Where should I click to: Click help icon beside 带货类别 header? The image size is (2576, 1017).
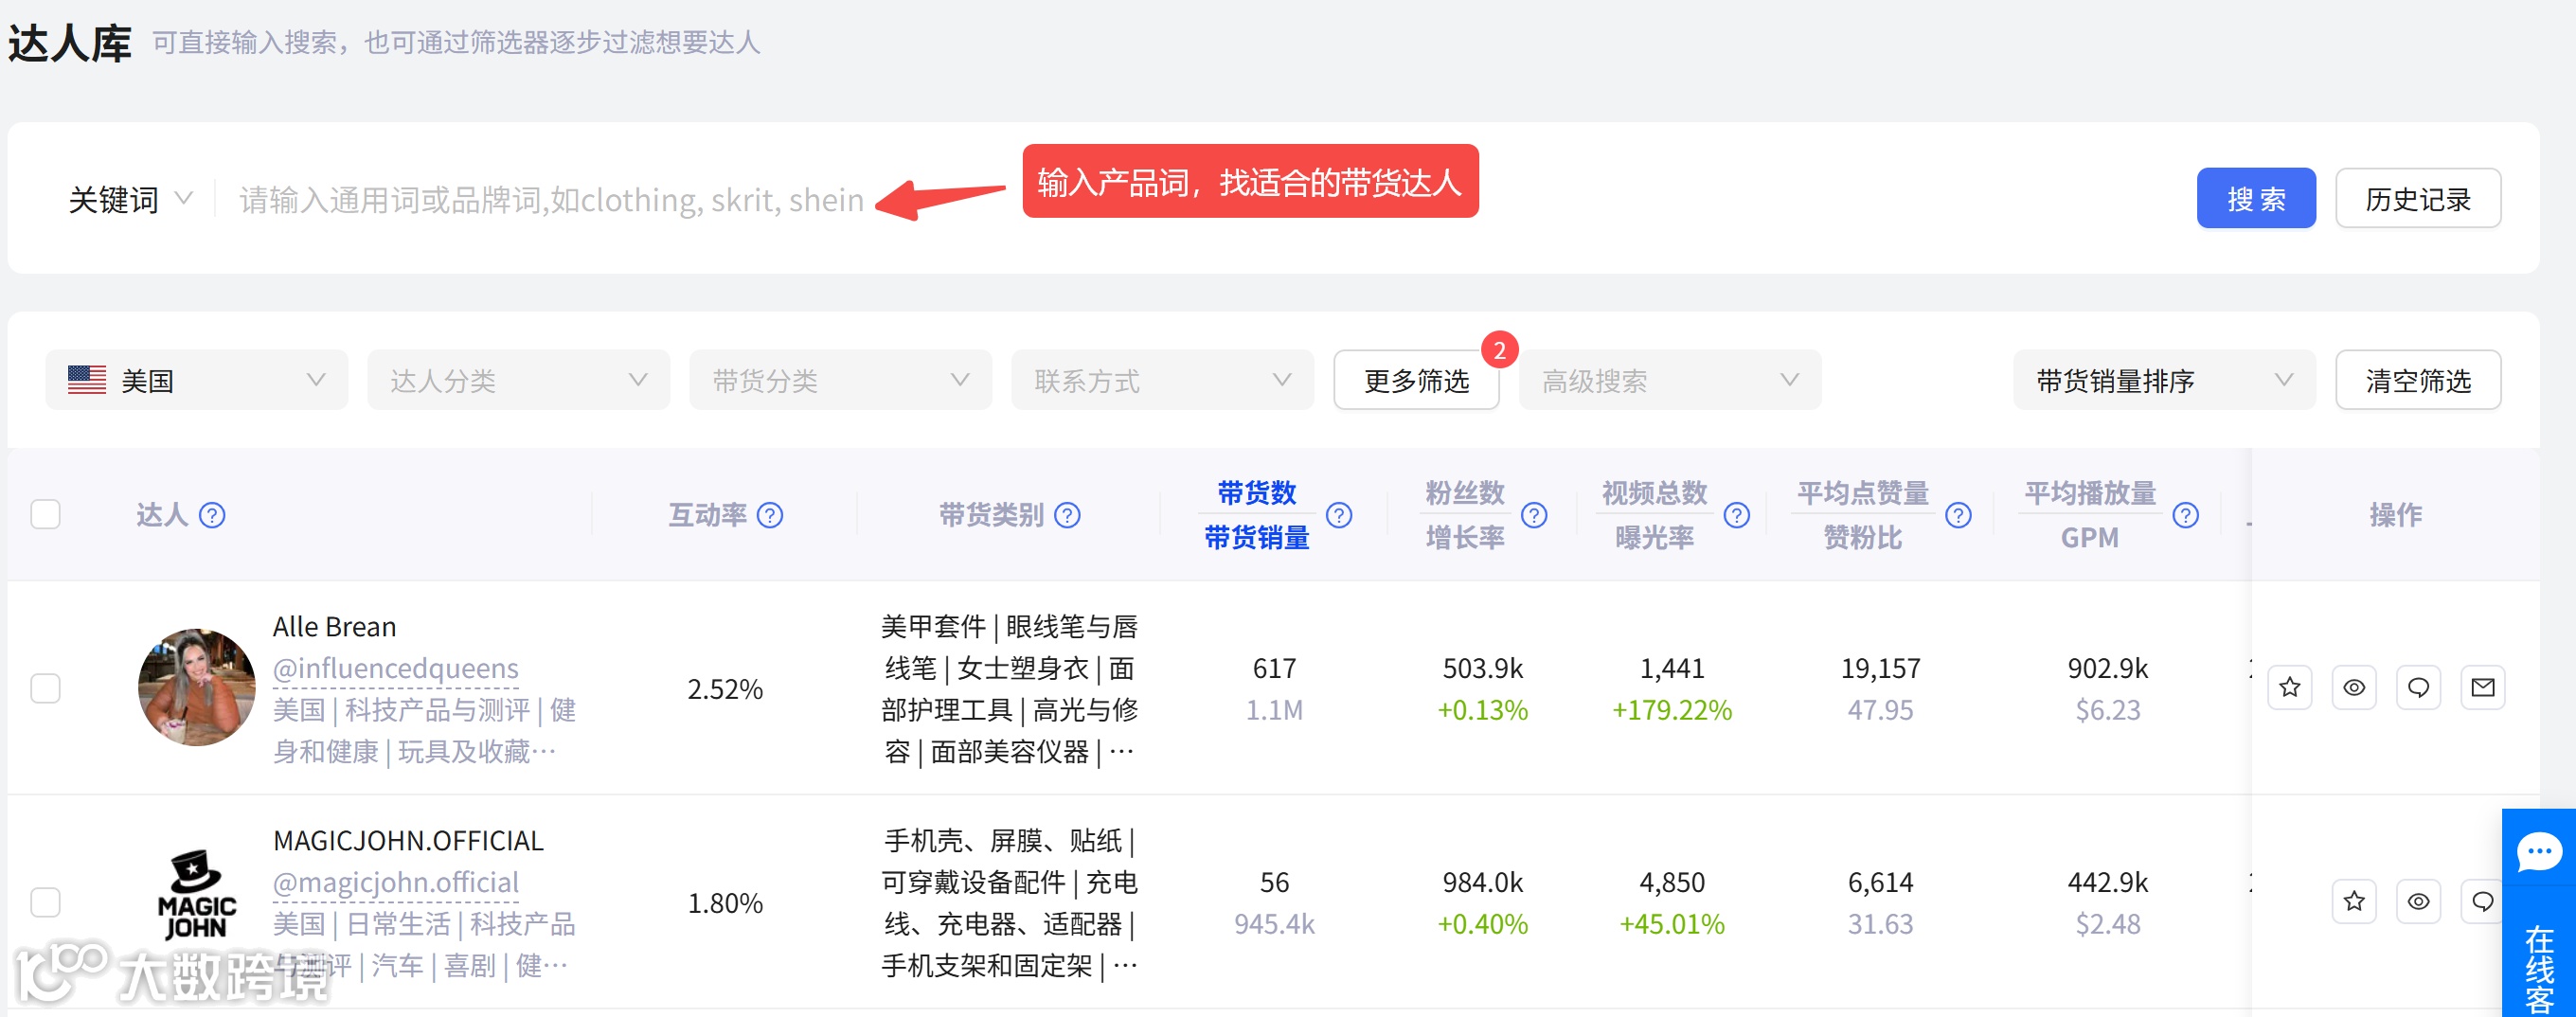[x=1068, y=515]
